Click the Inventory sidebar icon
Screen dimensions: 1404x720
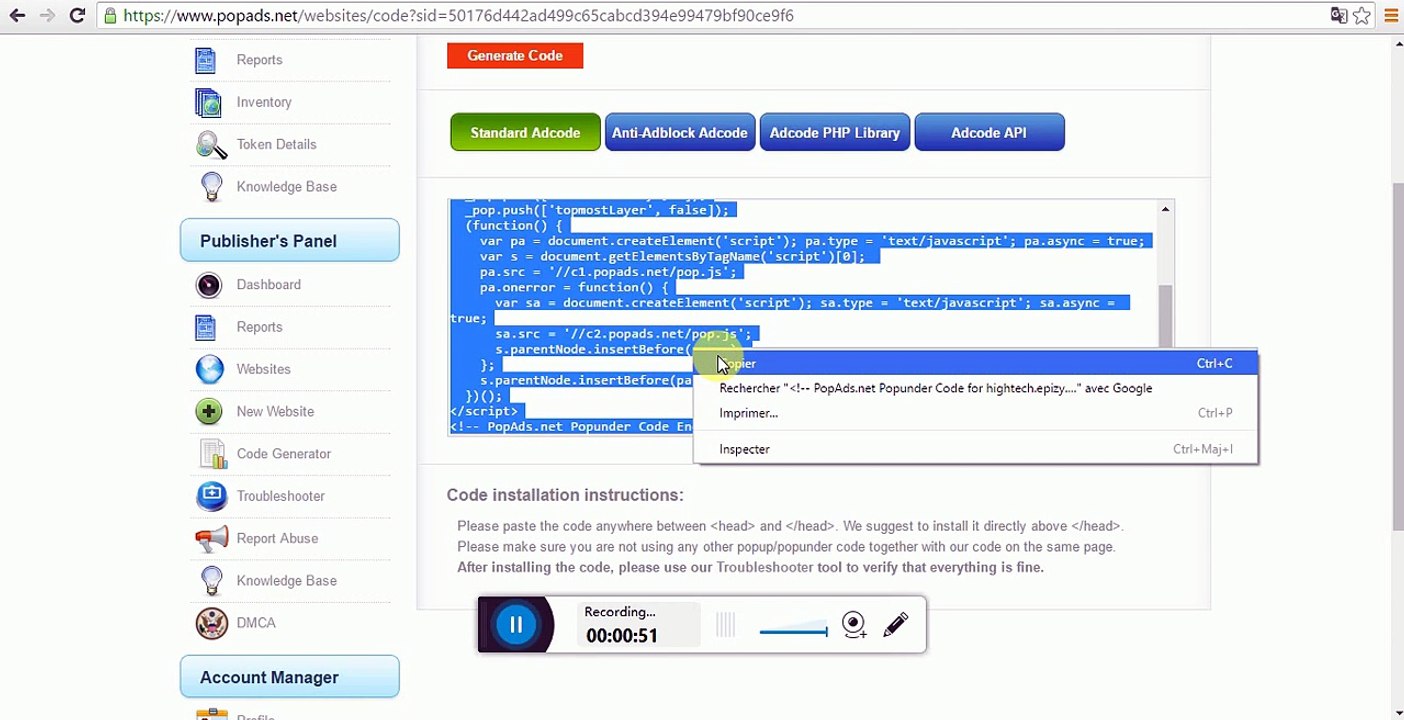tap(208, 102)
